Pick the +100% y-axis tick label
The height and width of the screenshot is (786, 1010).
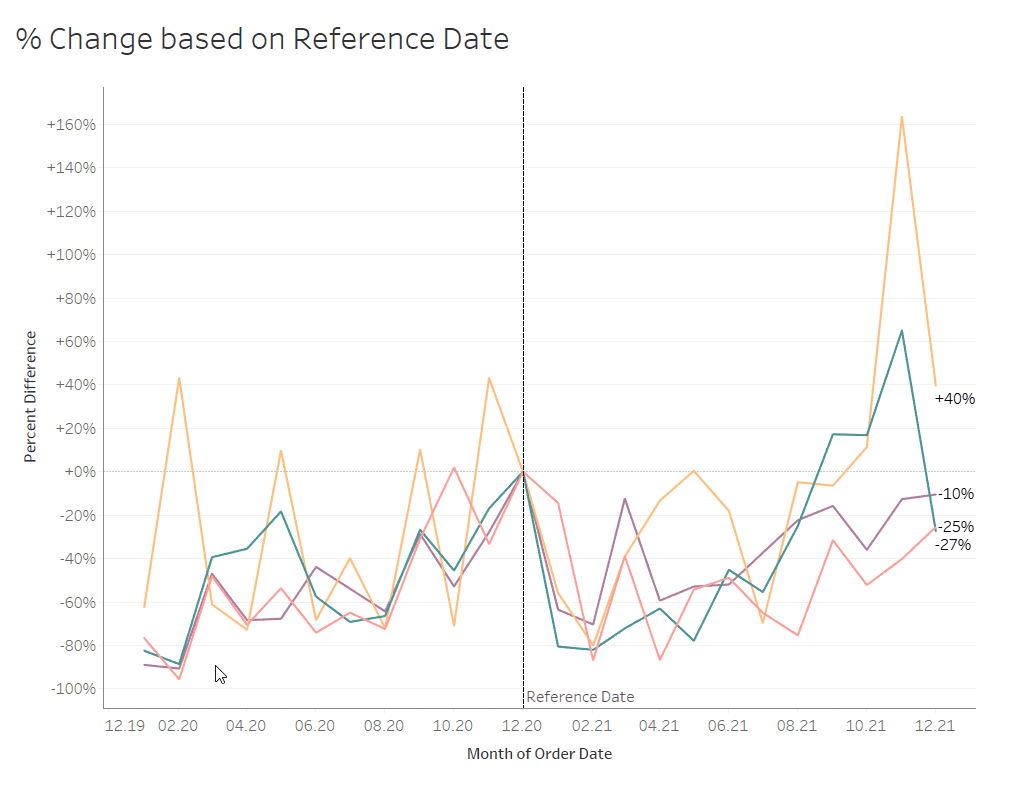(x=71, y=255)
